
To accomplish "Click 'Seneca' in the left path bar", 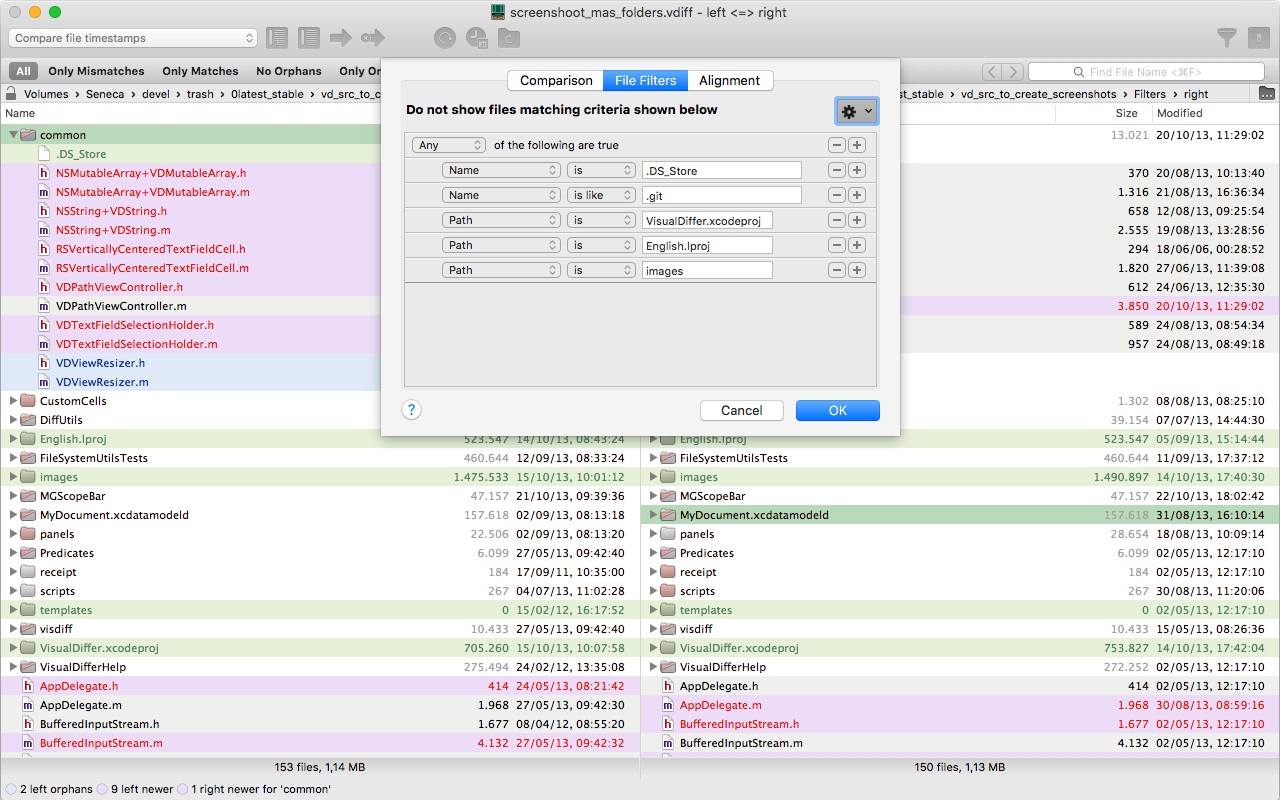I will [105, 94].
